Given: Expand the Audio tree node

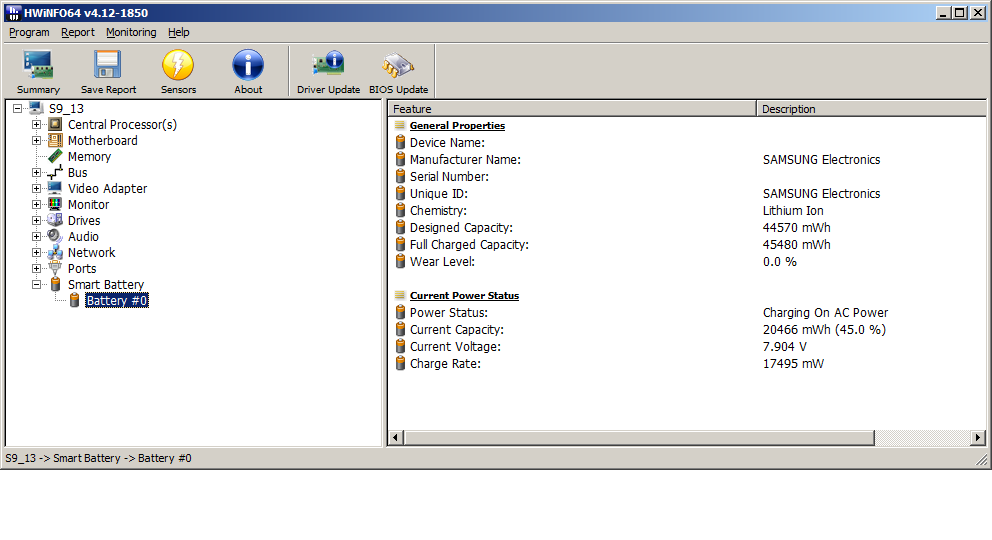Looking at the screenshot, I should 37,236.
